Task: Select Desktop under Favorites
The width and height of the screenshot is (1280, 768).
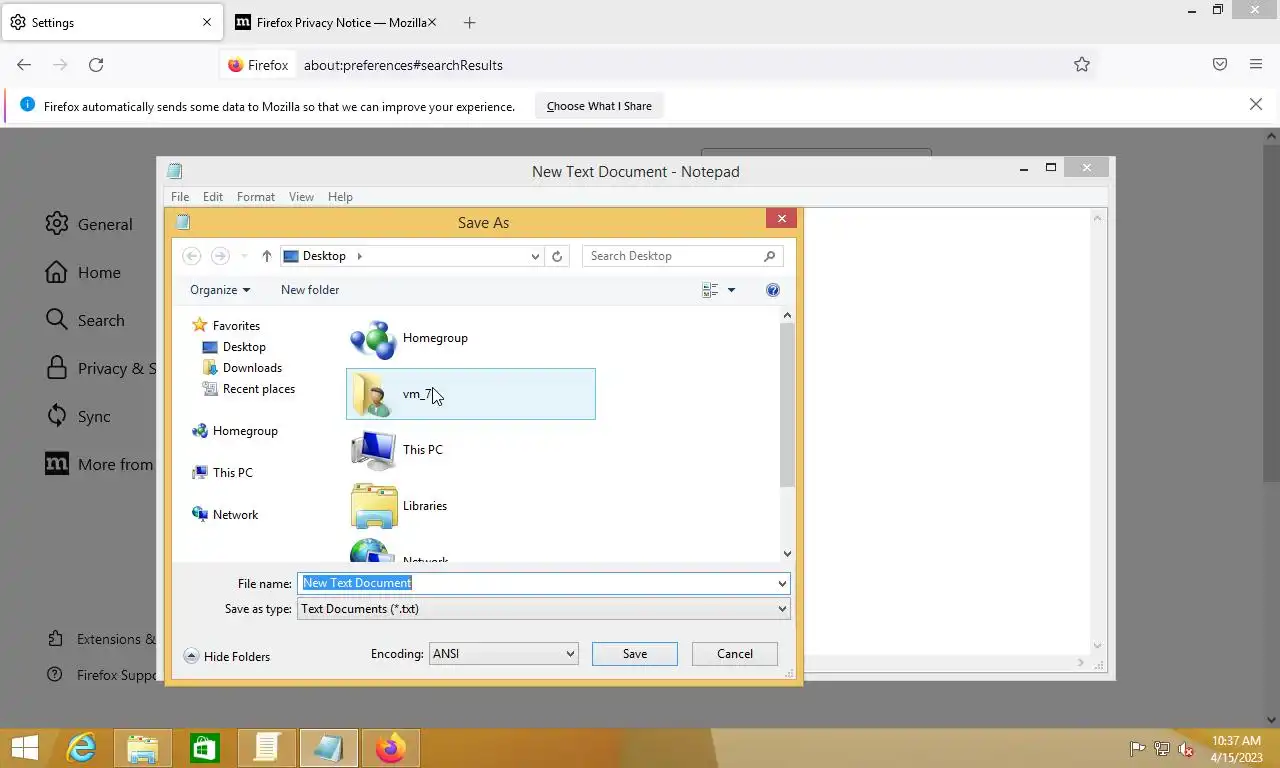Action: pos(234,347)
